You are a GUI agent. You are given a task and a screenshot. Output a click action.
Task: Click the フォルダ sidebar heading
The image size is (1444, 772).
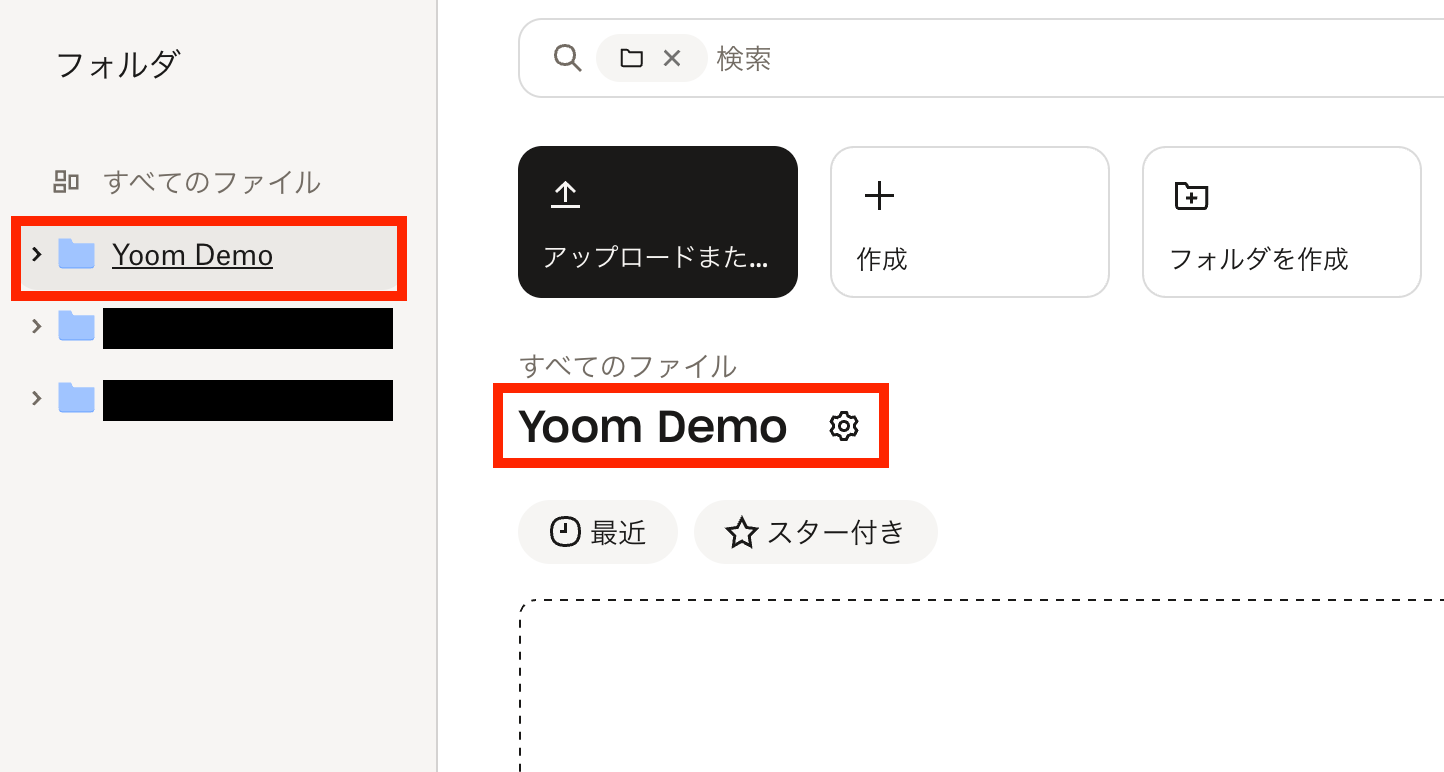point(118,65)
